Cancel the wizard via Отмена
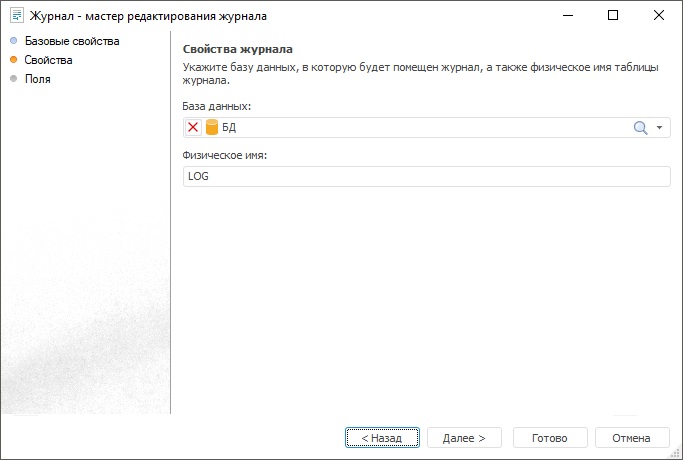This screenshot has width=683, height=460. (x=632, y=438)
